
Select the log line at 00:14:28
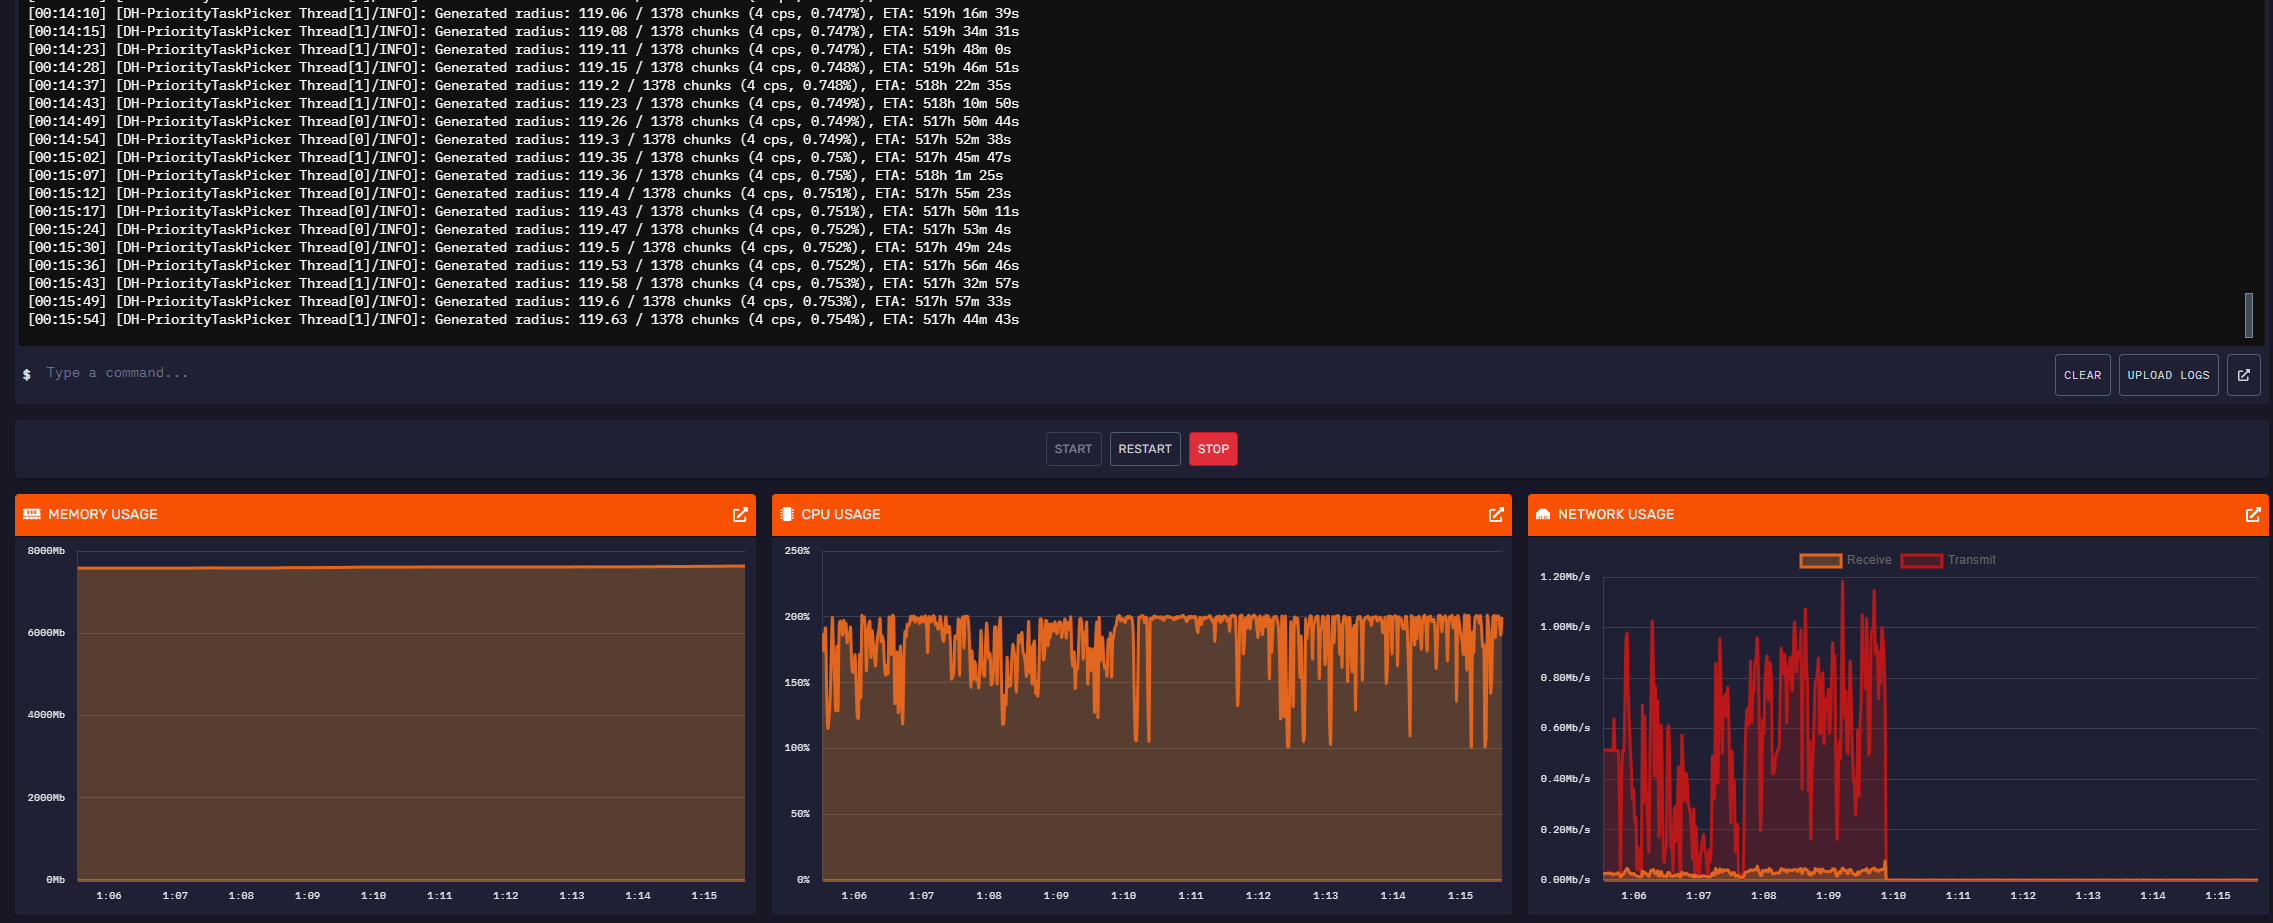pyautogui.click(x=524, y=68)
